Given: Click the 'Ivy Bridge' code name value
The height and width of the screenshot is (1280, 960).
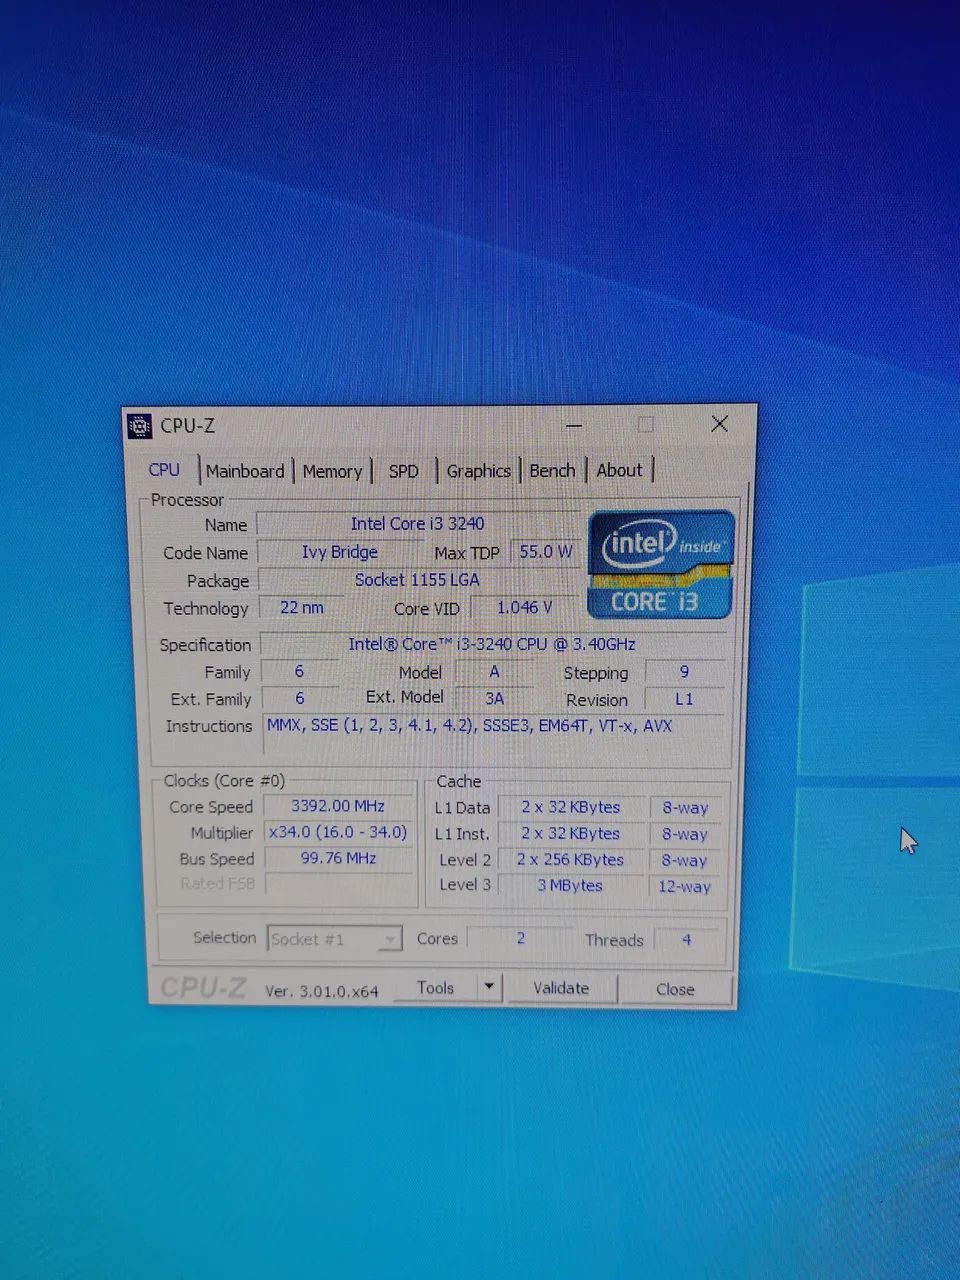Looking at the screenshot, I should (x=340, y=552).
